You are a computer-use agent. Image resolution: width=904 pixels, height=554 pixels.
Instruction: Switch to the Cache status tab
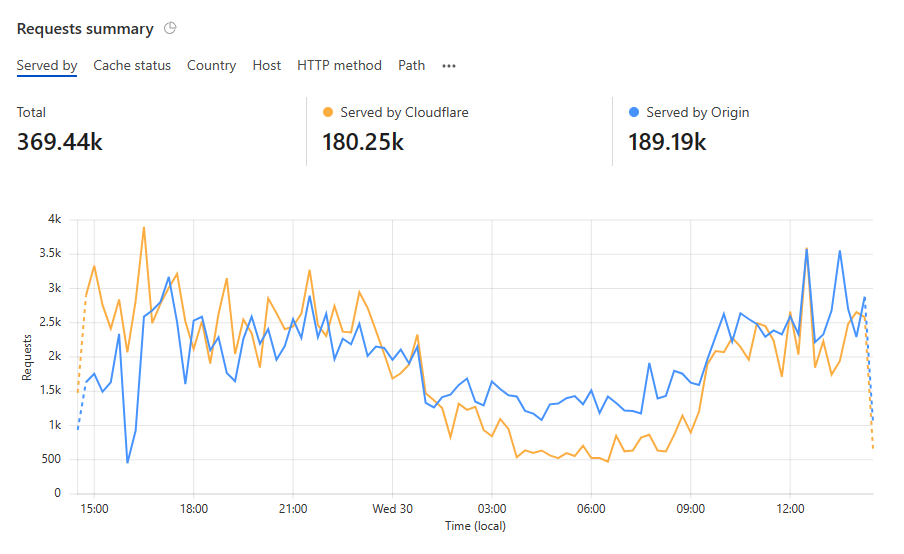click(x=132, y=66)
